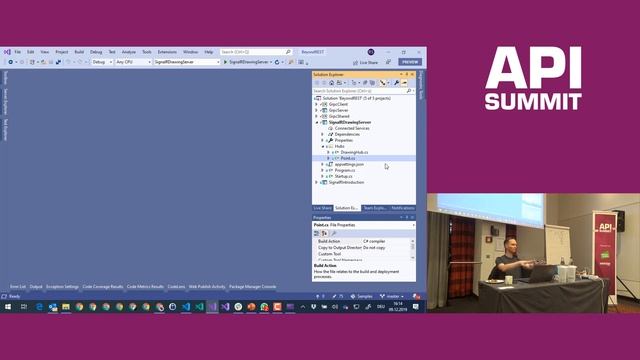
Task: Open the Package Manager Console tab
Action: coord(253,287)
